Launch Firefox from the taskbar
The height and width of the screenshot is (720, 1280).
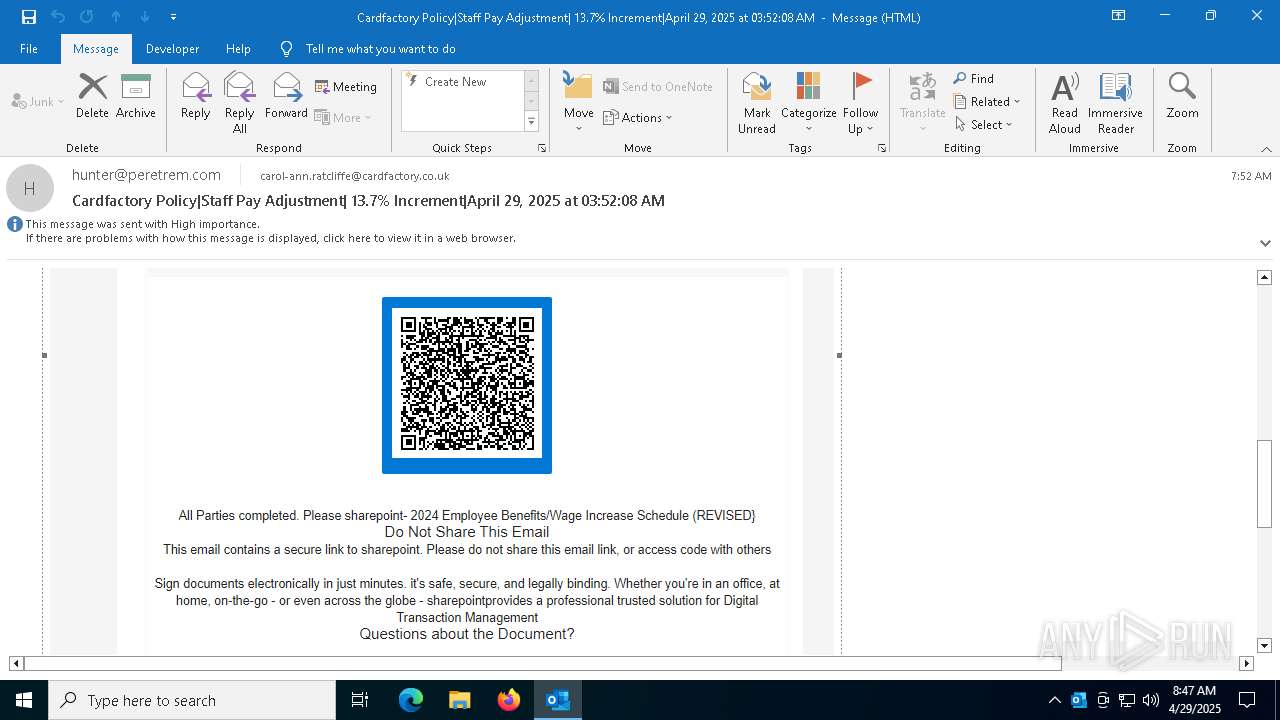point(509,700)
